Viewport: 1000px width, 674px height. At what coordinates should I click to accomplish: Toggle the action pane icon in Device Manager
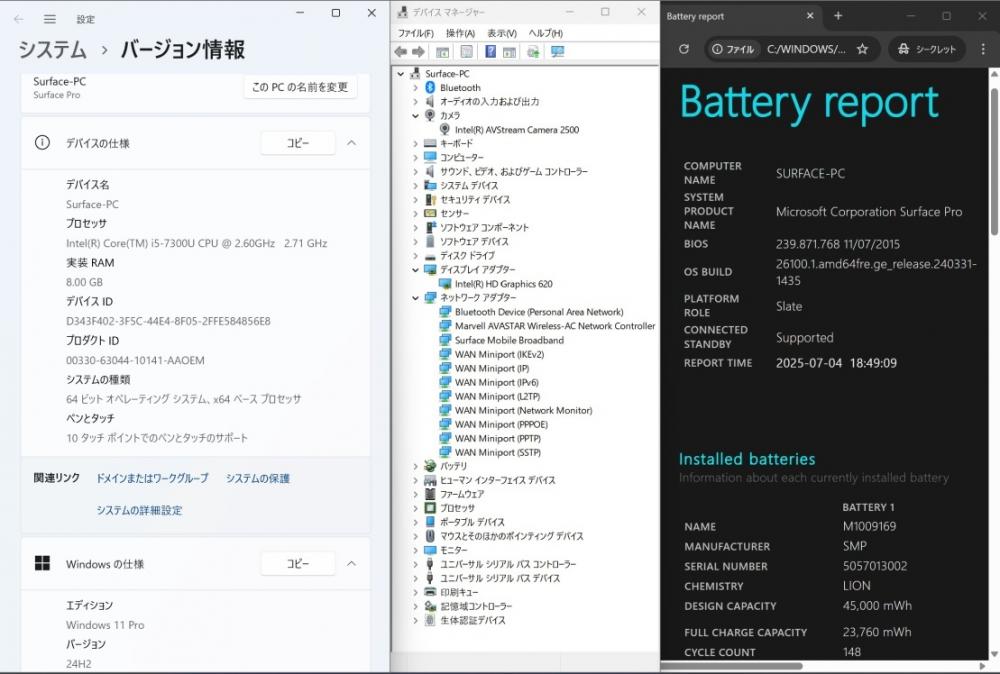click(509, 52)
